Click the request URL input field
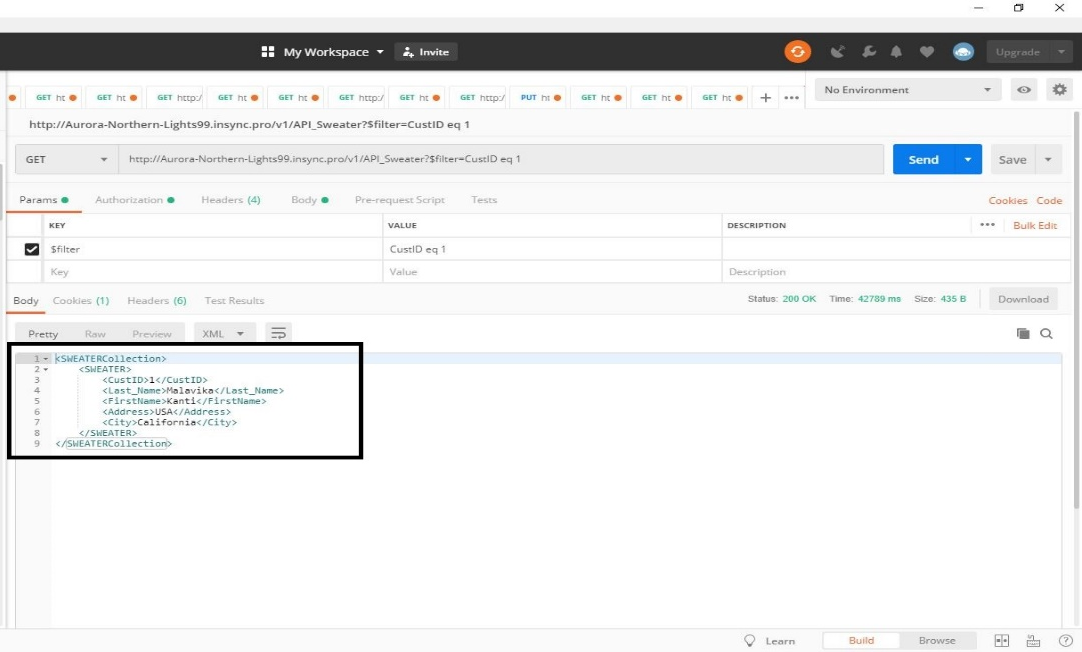This screenshot has width=1082, height=652. click(500, 159)
